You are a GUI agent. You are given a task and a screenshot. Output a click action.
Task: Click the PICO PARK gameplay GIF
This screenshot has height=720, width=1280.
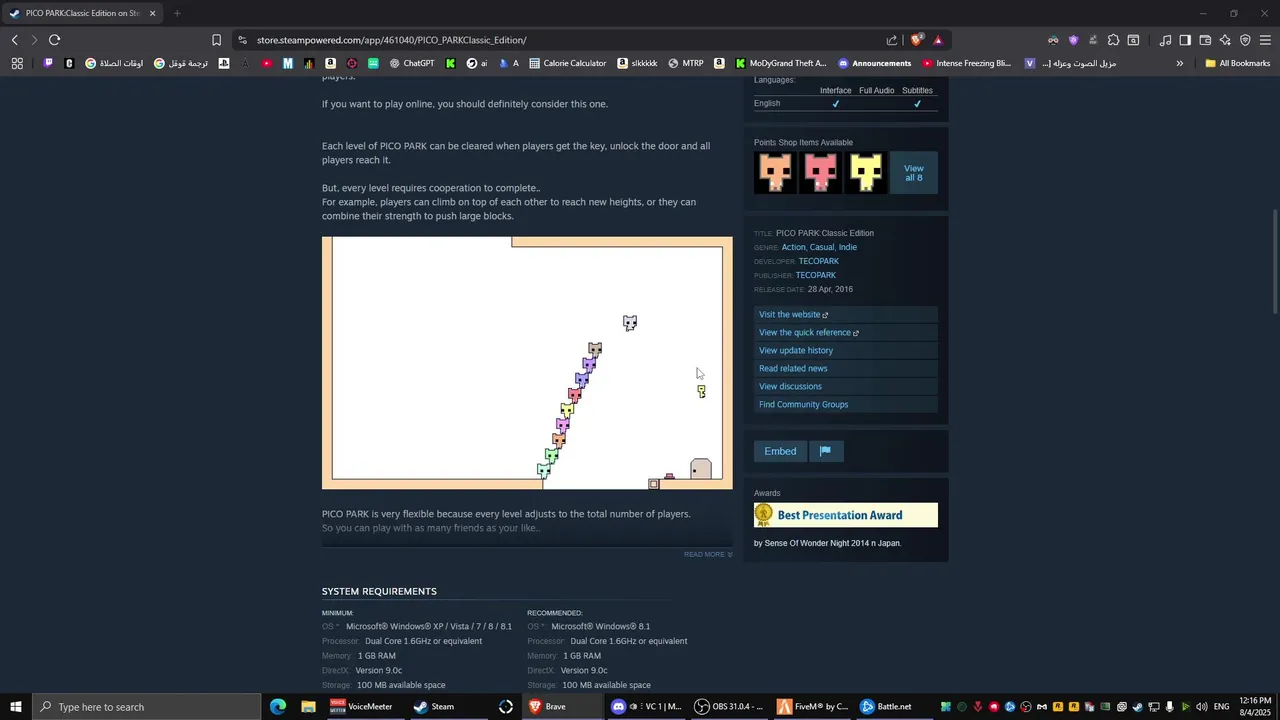click(527, 363)
